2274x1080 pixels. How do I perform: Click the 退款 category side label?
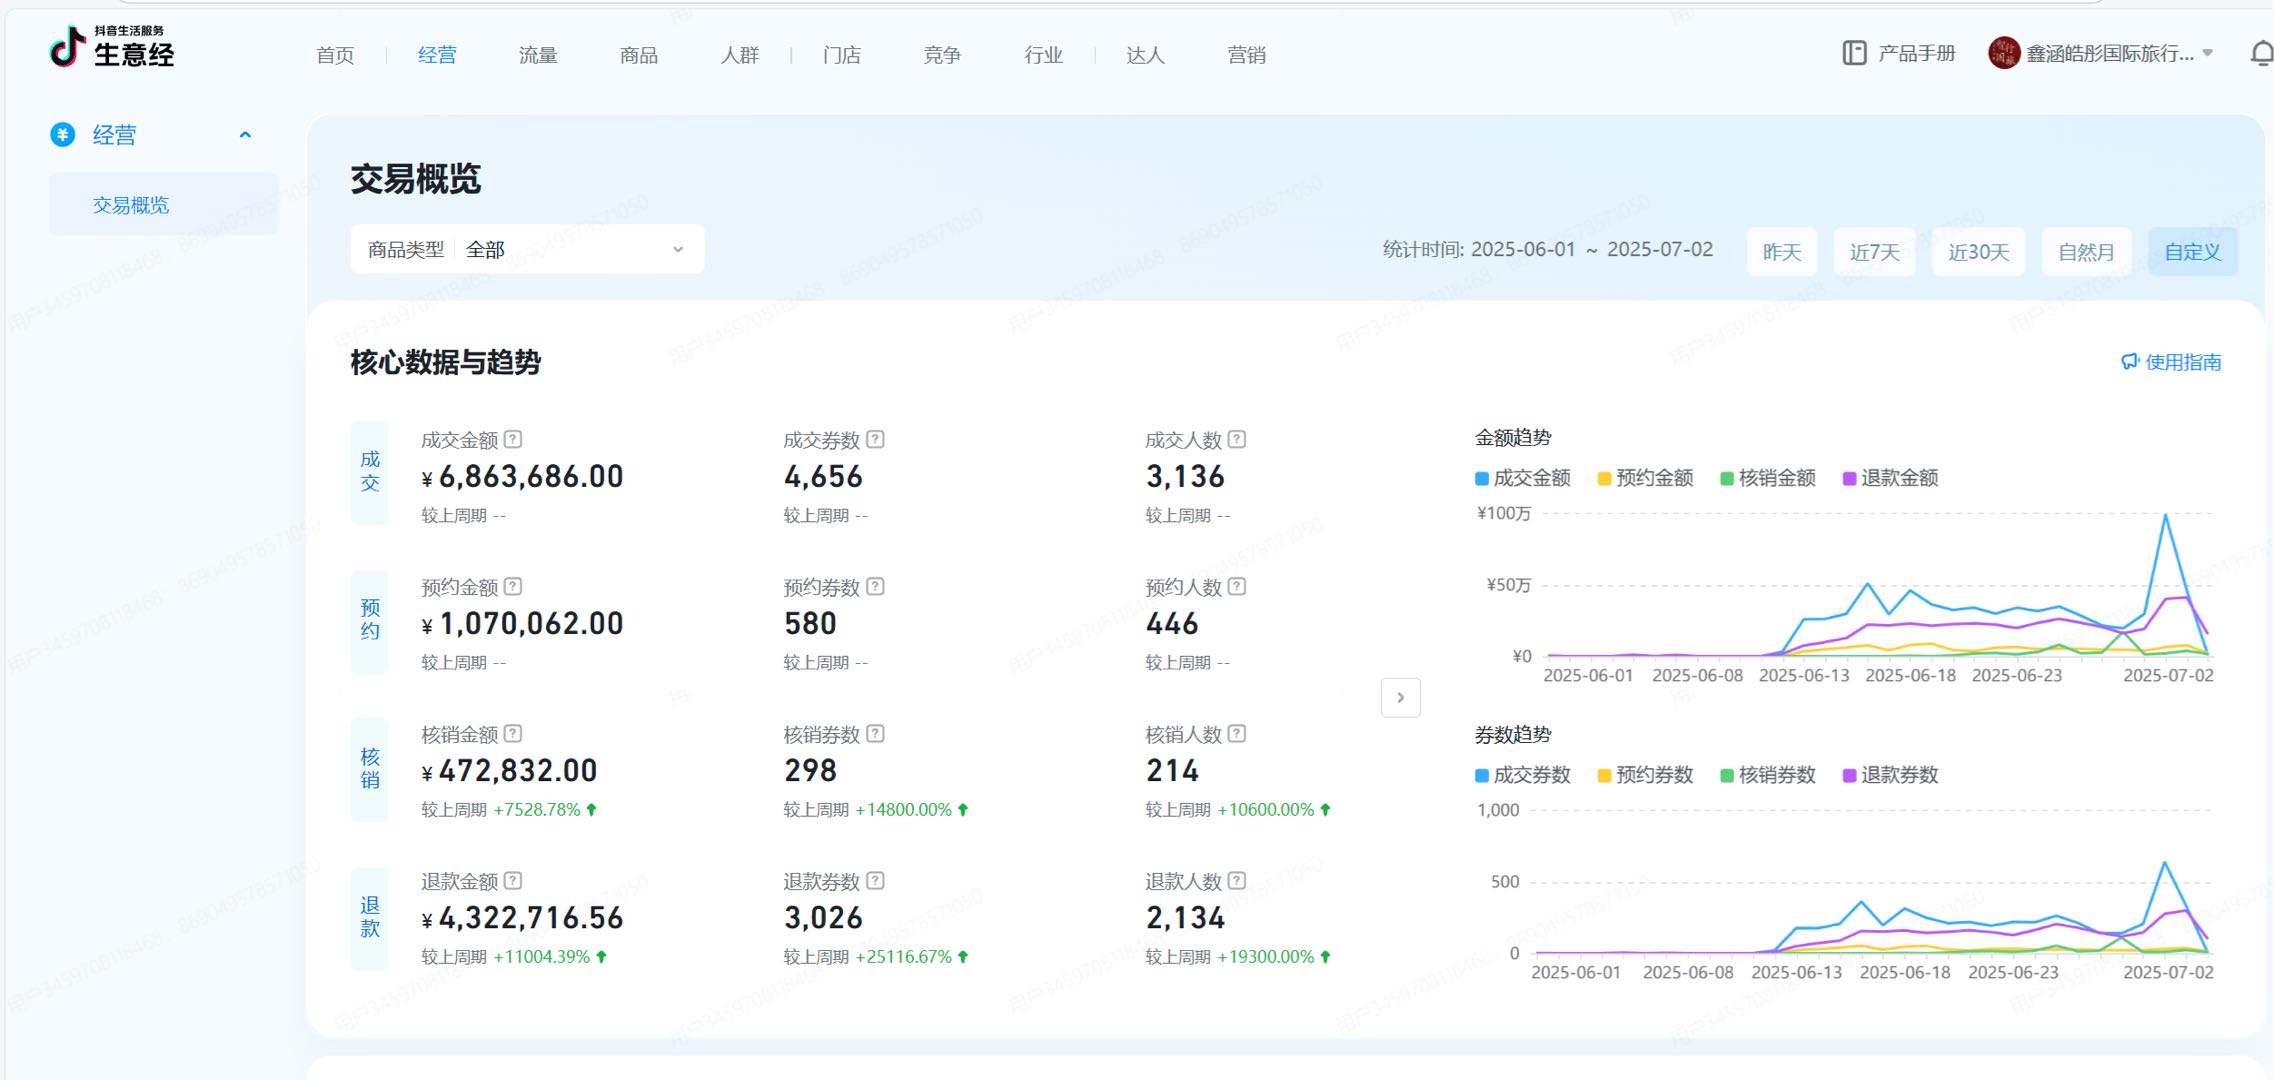pos(370,917)
